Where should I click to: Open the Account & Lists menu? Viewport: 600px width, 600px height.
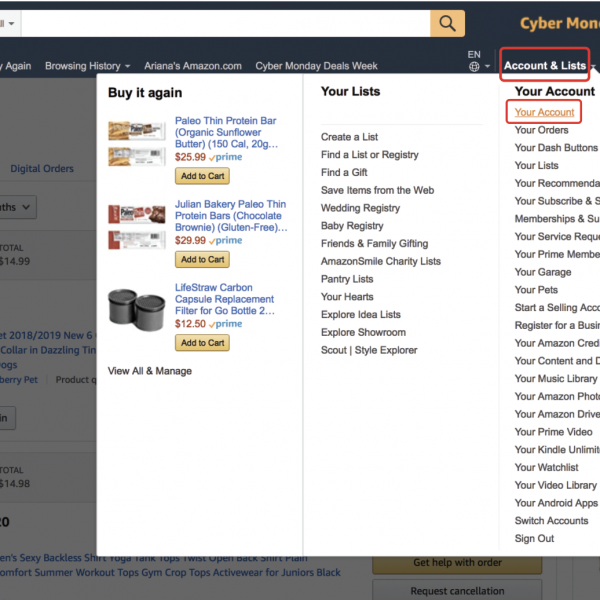click(x=545, y=65)
